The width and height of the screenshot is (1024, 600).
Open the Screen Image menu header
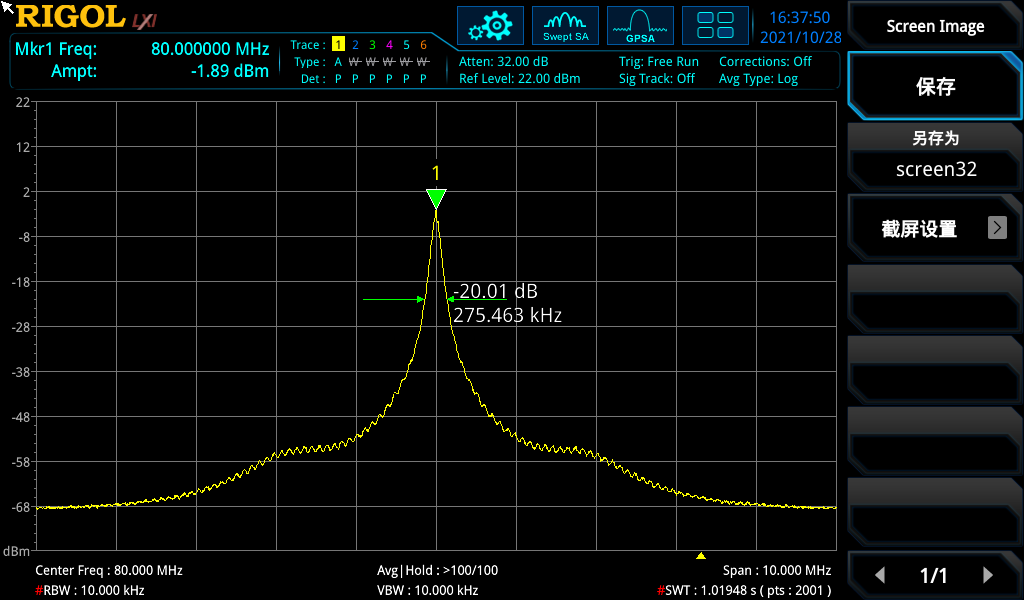(x=935, y=27)
